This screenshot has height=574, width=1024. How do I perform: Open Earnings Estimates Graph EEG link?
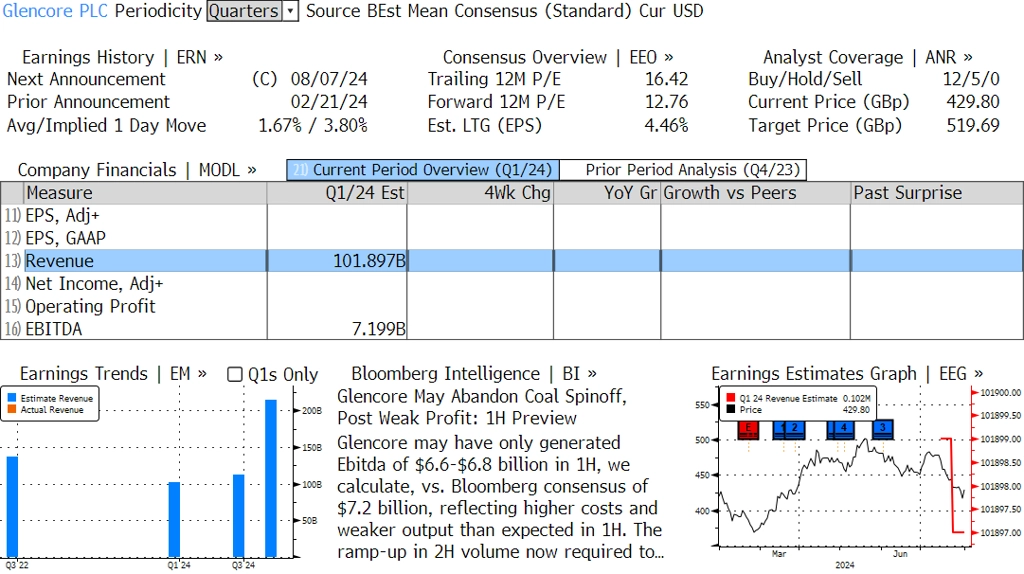pyautogui.click(x=846, y=374)
